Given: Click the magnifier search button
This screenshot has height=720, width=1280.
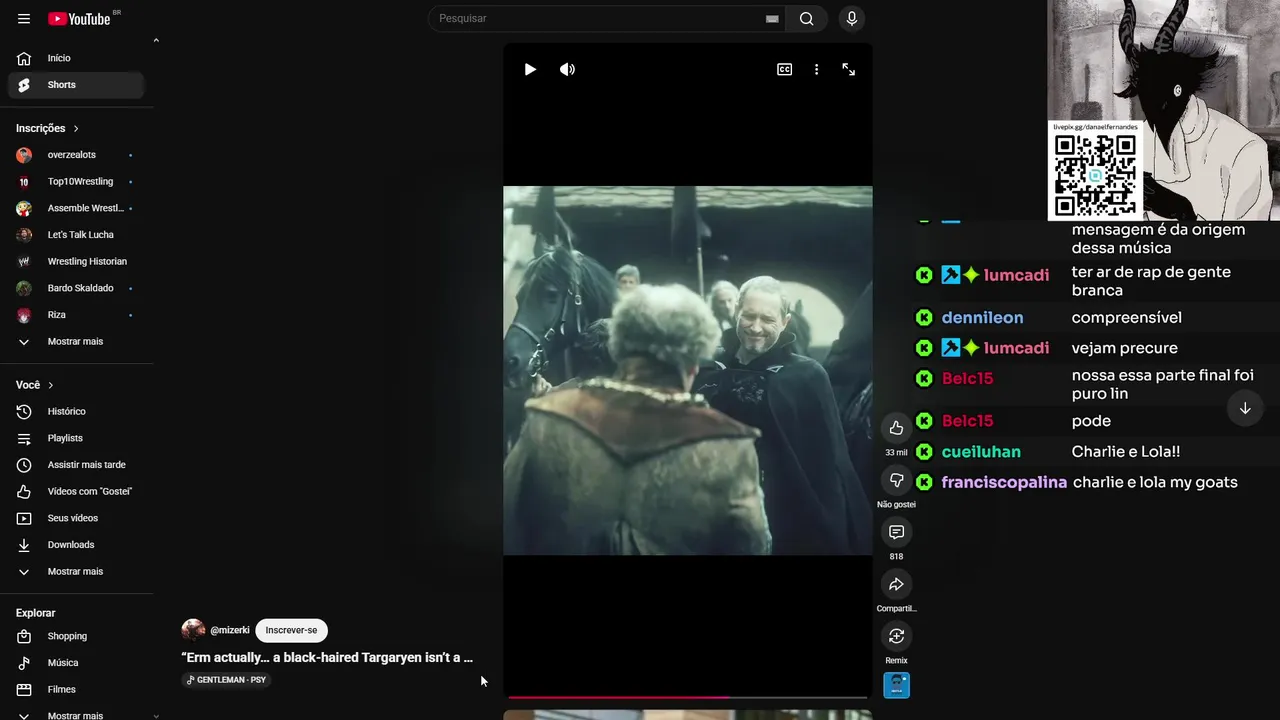Looking at the screenshot, I should 807,19.
